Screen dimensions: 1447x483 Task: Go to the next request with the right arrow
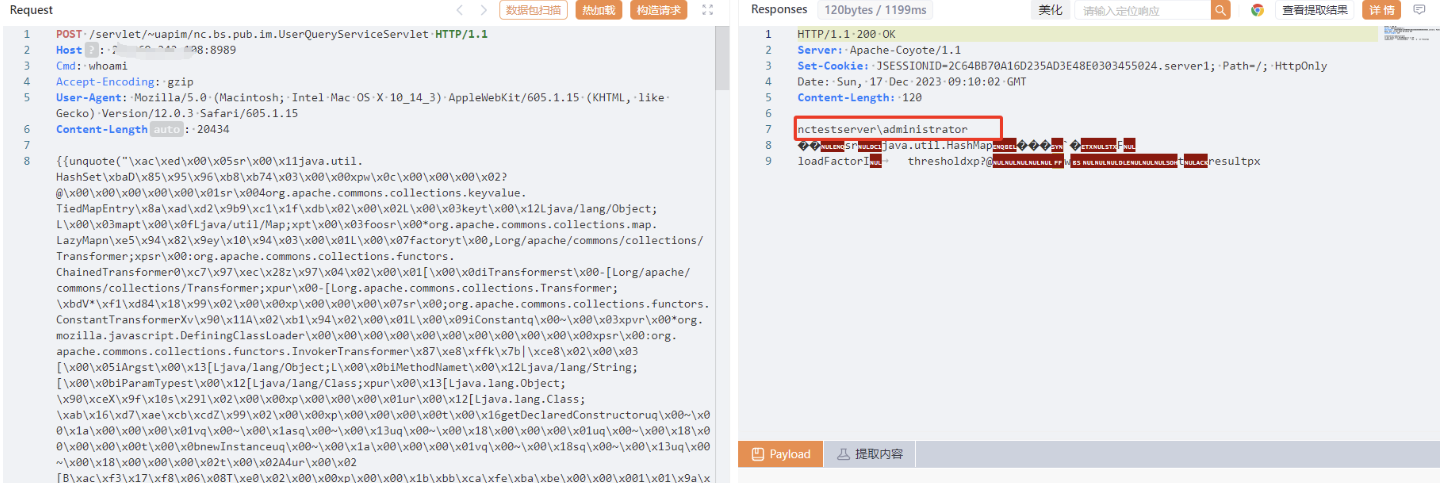click(484, 10)
